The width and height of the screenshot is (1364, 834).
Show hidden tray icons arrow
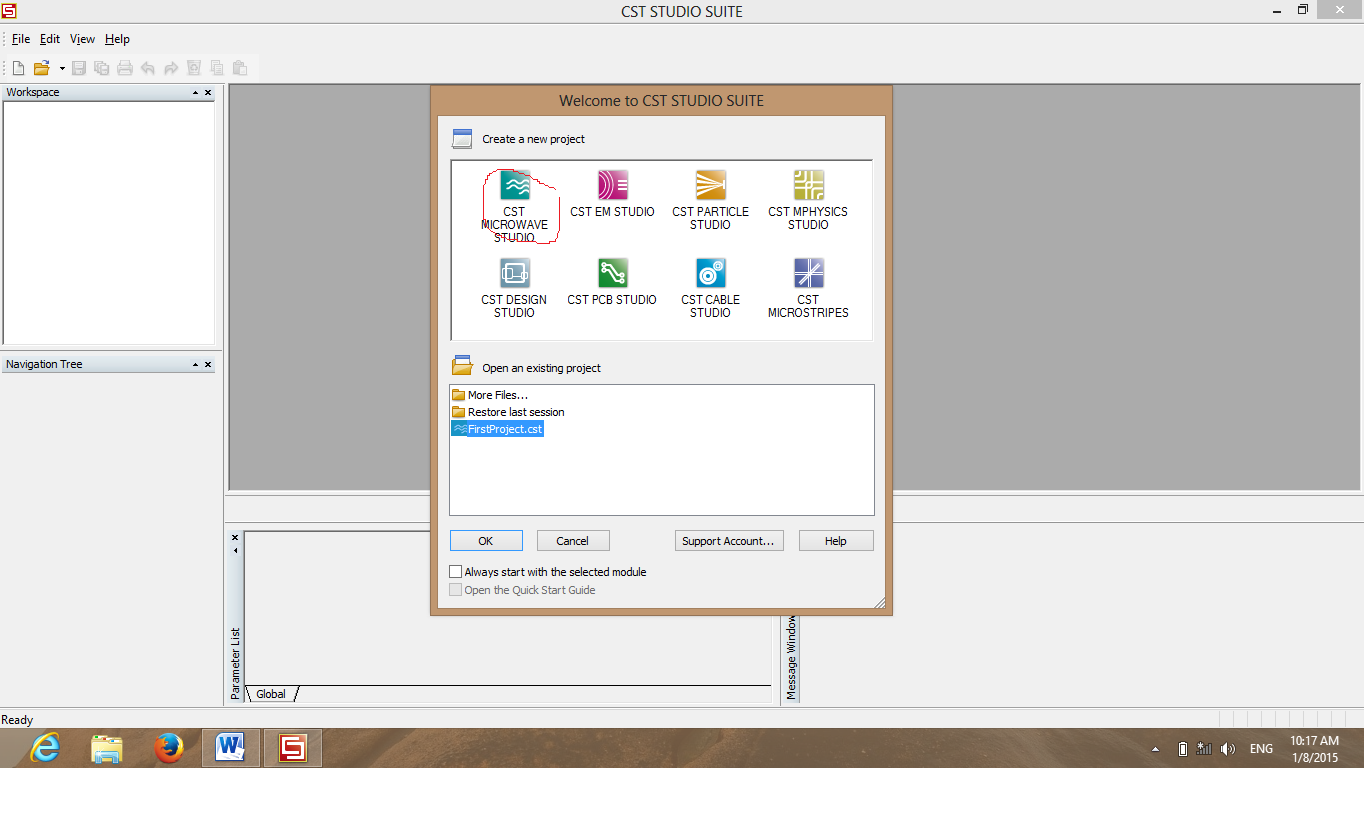click(1156, 749)
